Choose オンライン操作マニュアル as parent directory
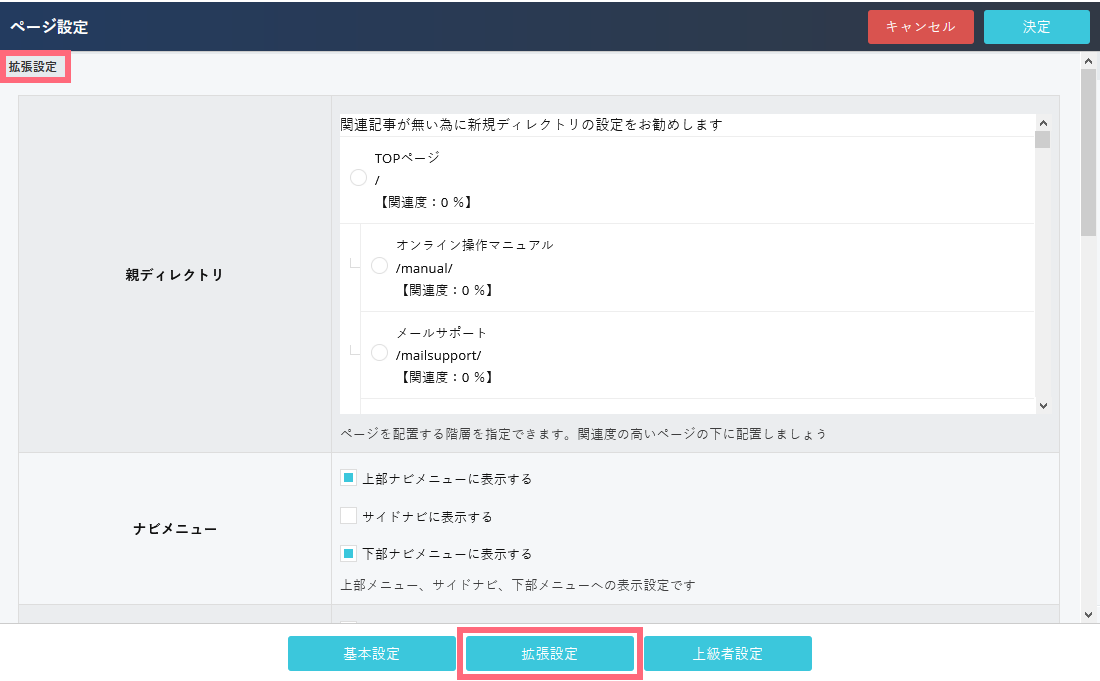This screenshot has height=681, width=1100. click(379, 265)
